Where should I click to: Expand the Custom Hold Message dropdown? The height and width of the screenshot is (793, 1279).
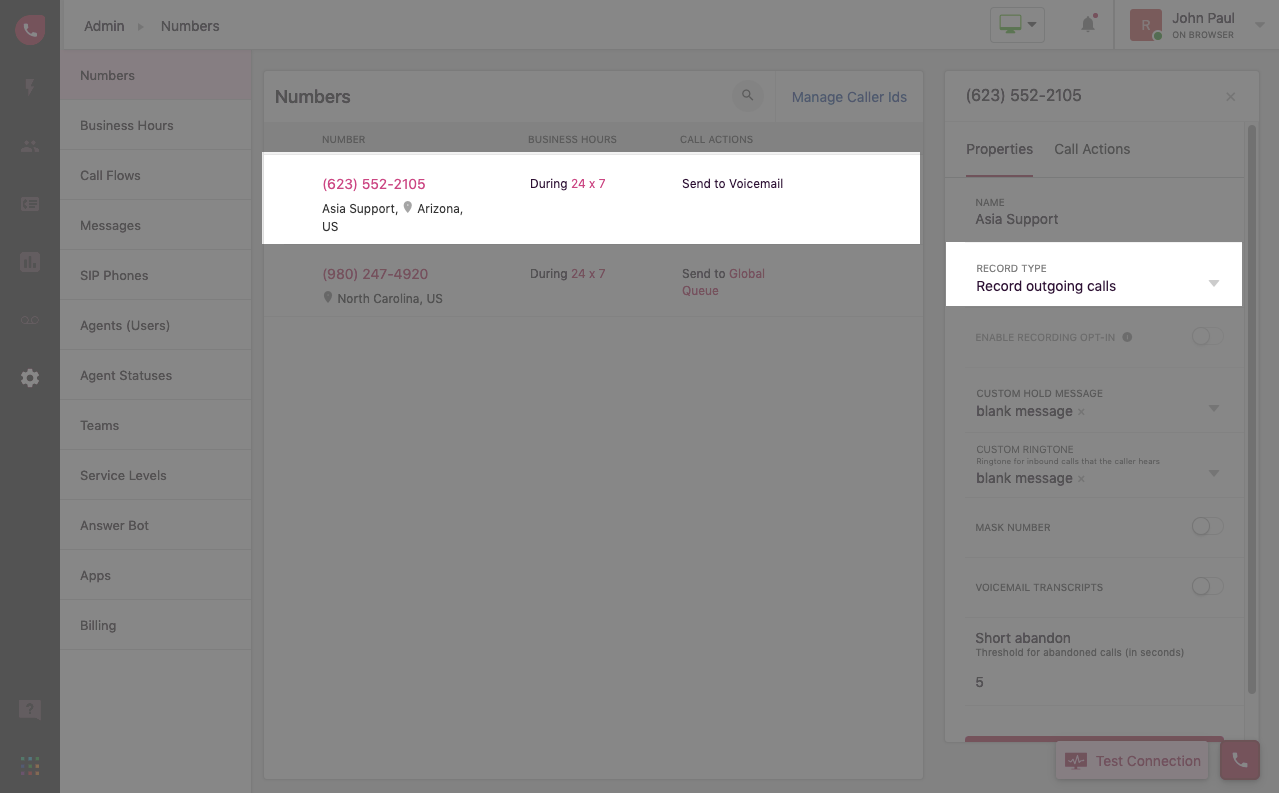[1213, 408]
